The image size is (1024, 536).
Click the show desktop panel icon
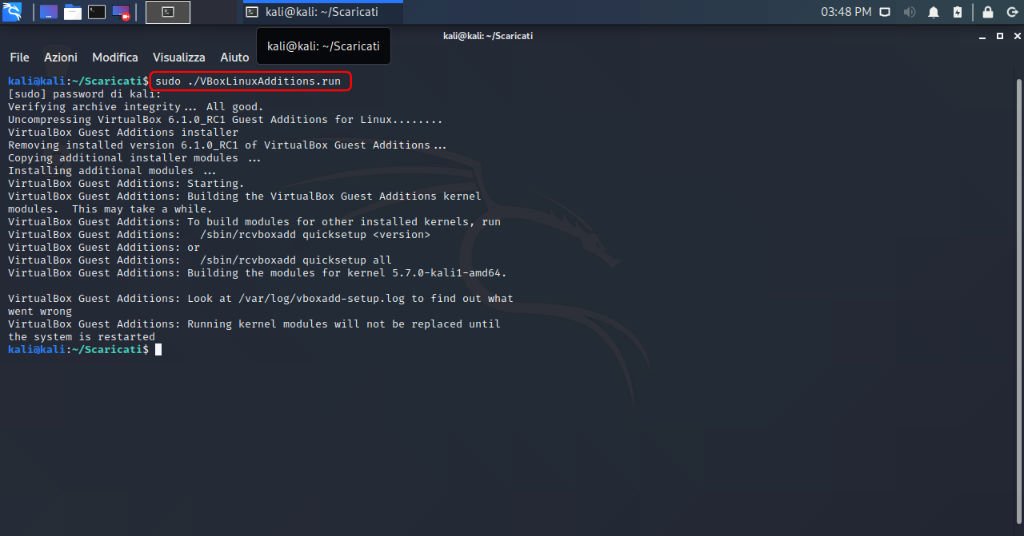(48, 12)
